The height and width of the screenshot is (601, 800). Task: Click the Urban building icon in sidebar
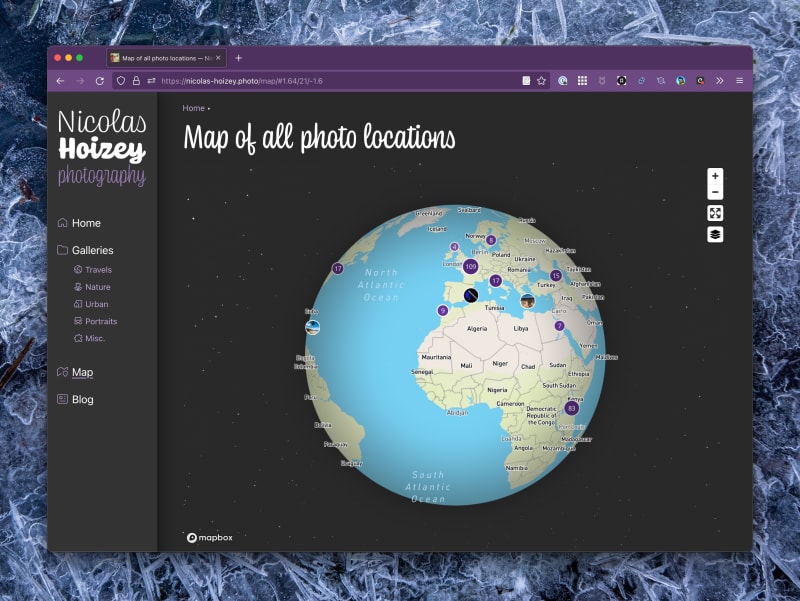coord(78,304)
